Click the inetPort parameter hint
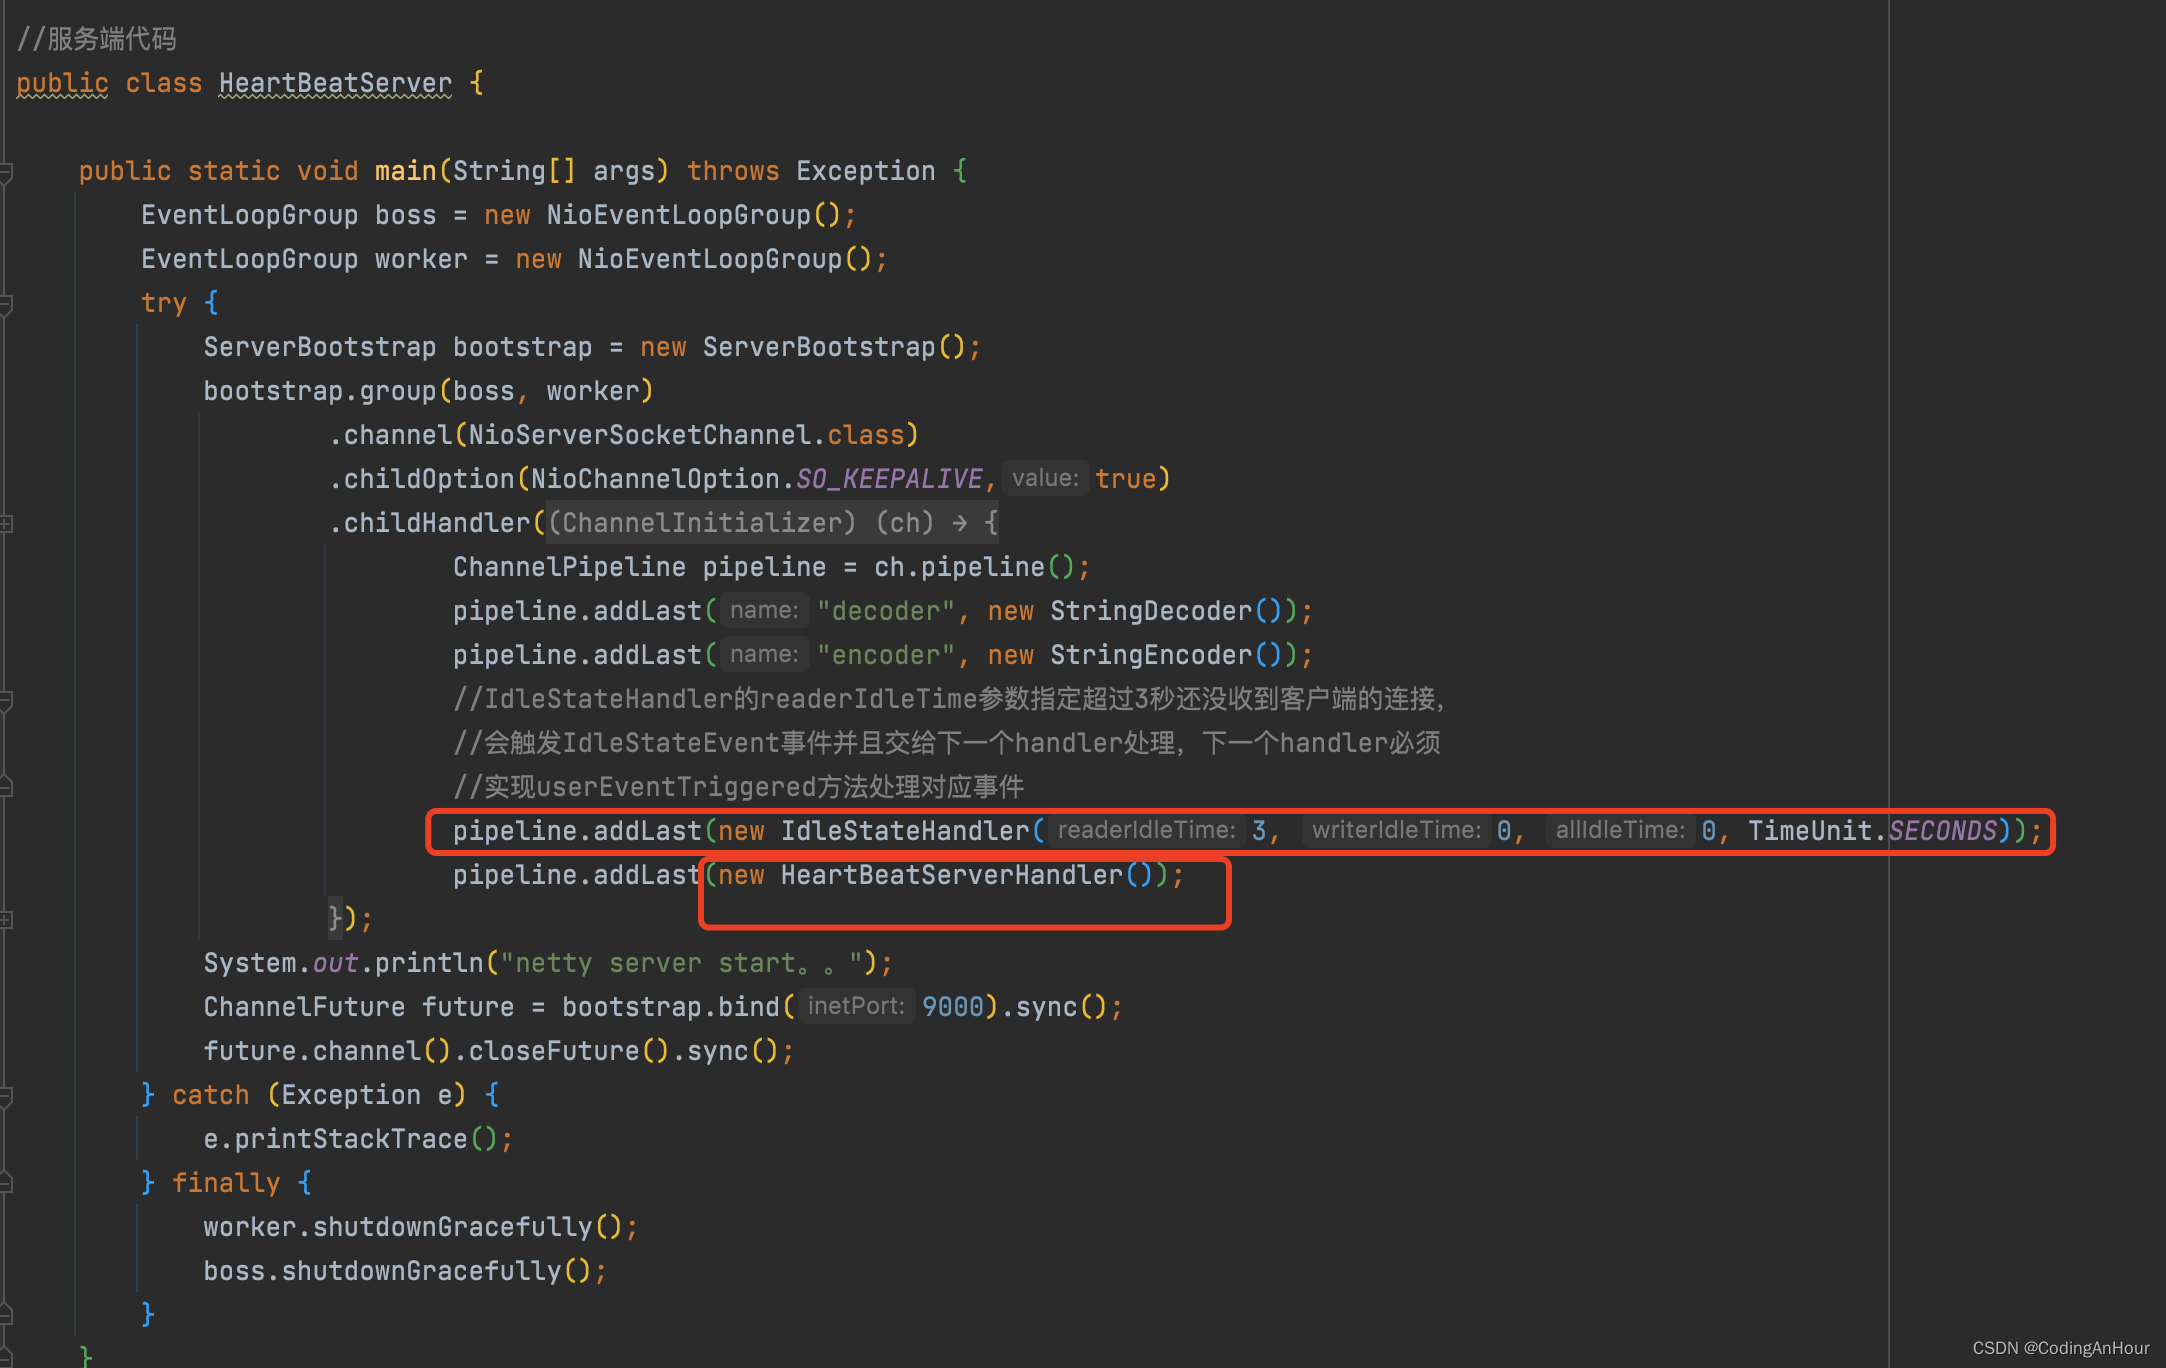 point(856,1007)
